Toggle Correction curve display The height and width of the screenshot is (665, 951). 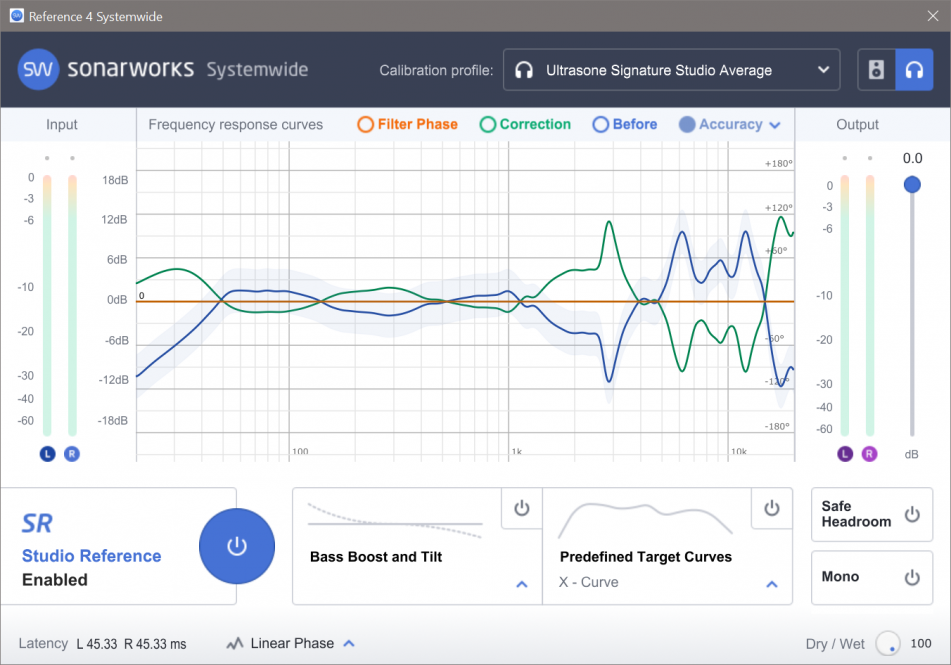click(525, 124)
